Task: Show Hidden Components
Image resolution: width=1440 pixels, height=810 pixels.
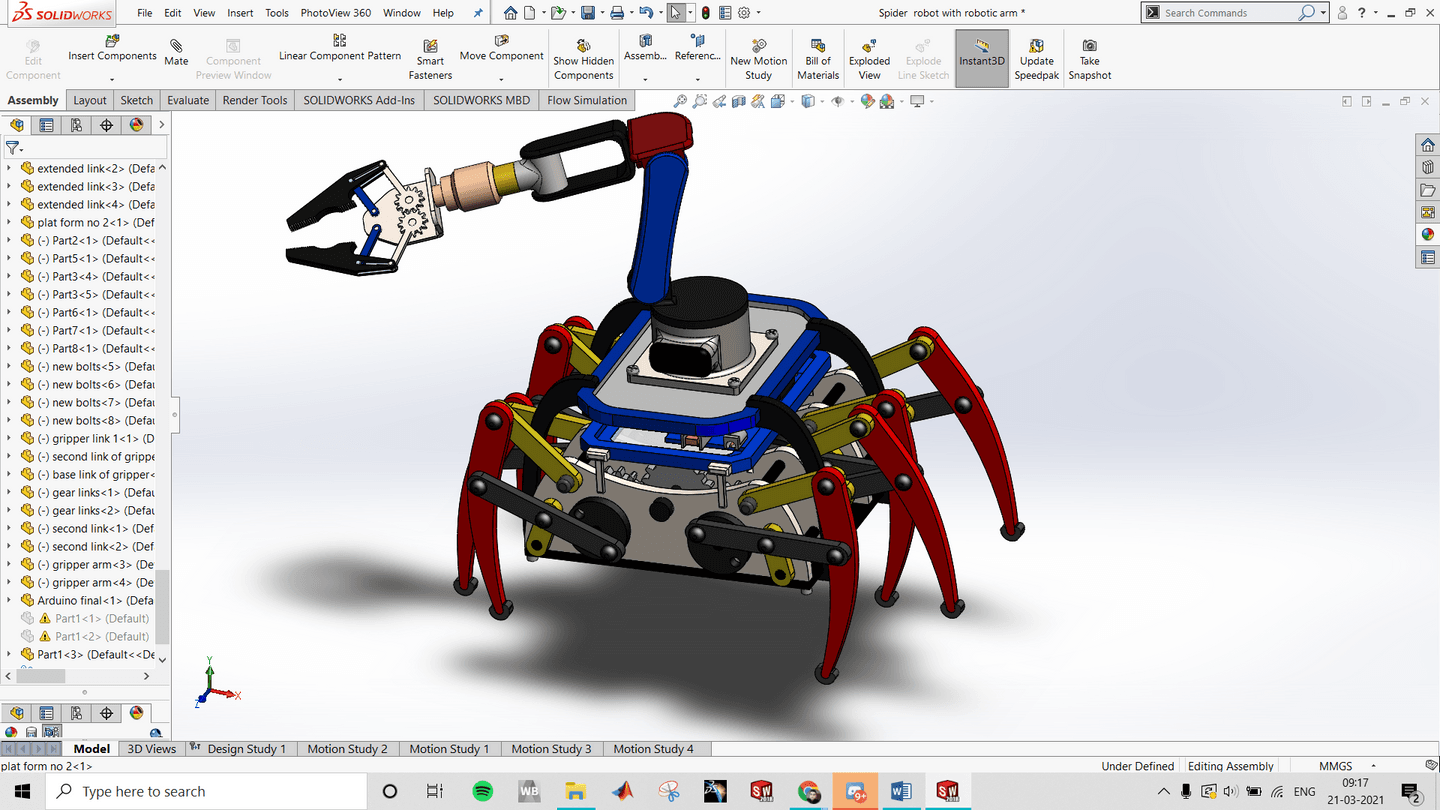Action: (x=583, y=60)
